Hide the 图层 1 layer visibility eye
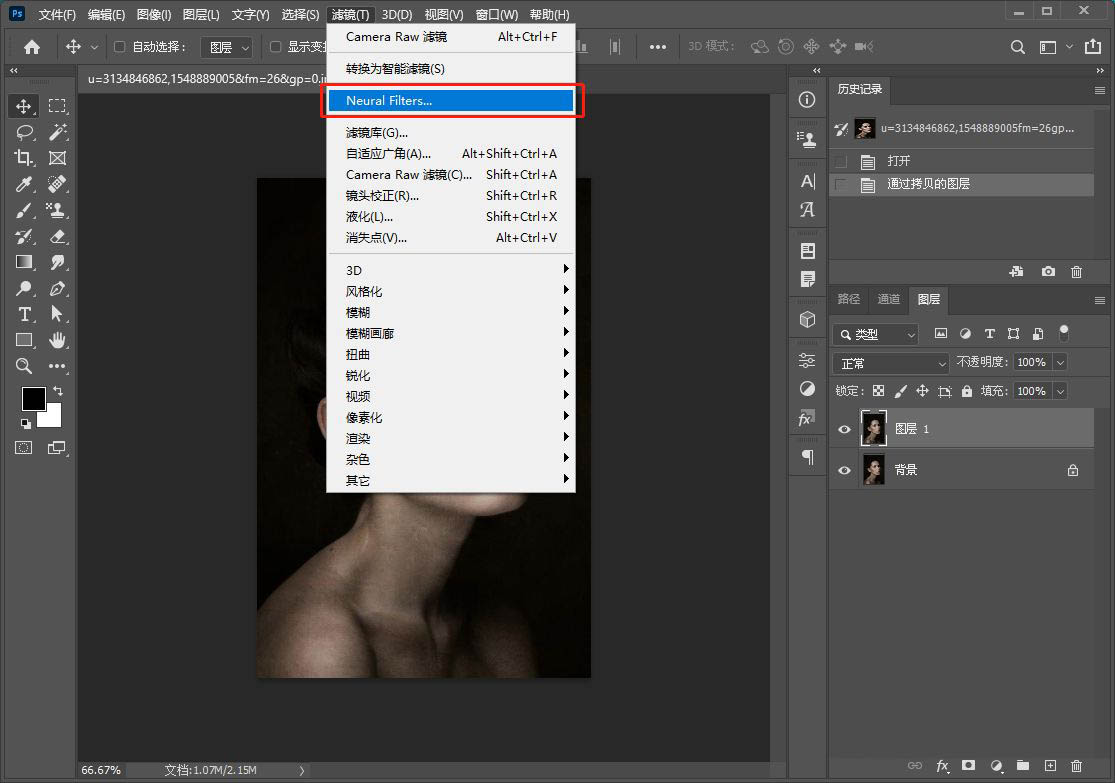The image size is (1115, 783). point(845,429)
